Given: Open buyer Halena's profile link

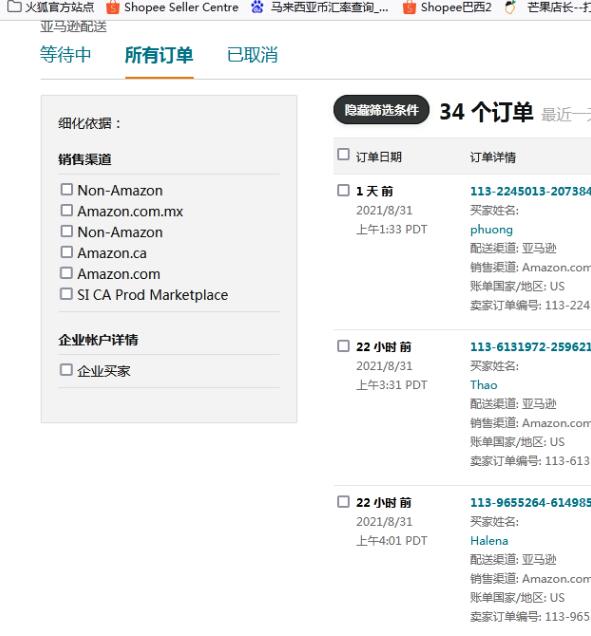Looking at the screenshot, I should pos(489,541).
